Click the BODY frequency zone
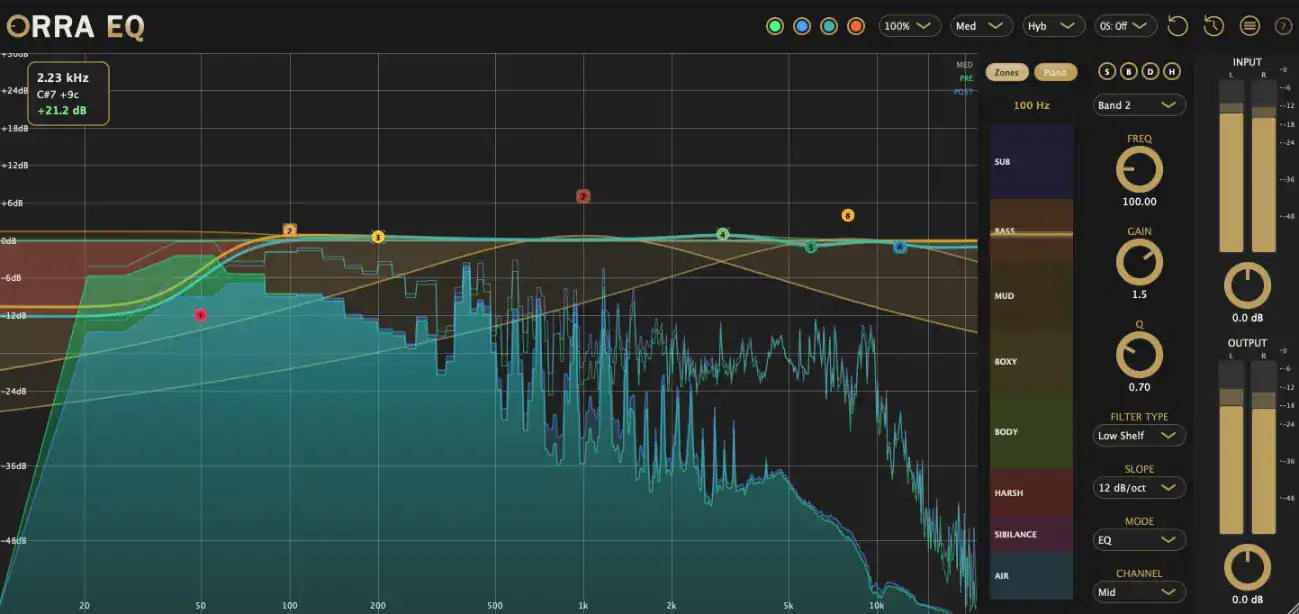 (x=1031, y=432)
